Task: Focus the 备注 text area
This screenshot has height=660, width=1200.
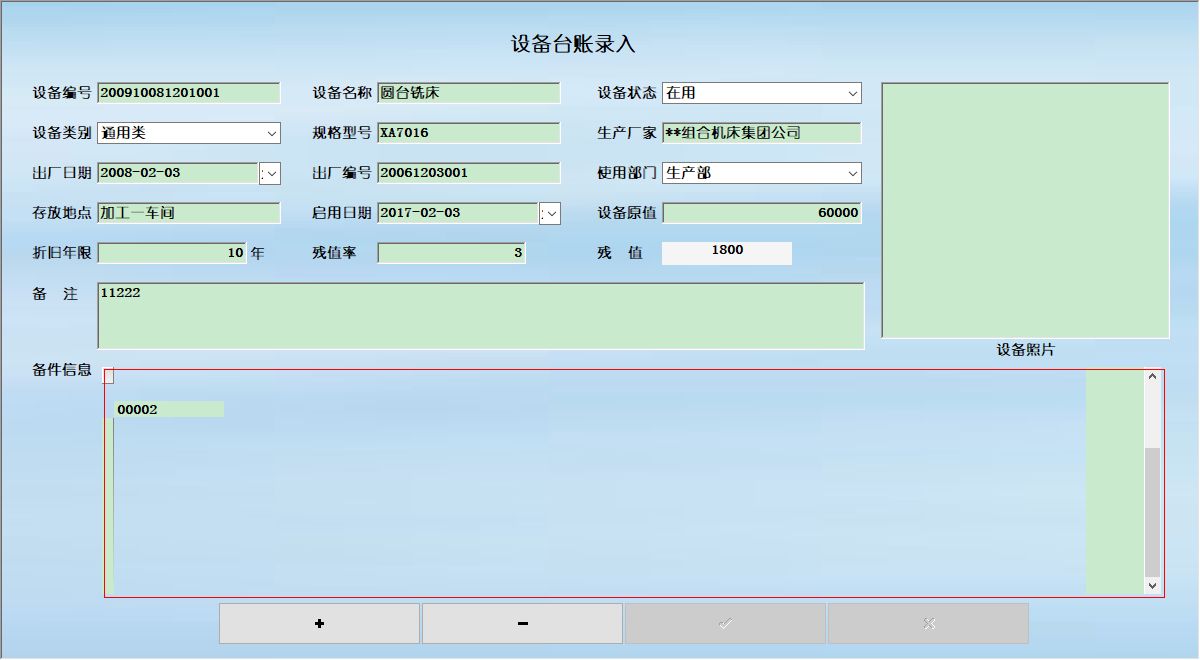Action: (480, 316)
